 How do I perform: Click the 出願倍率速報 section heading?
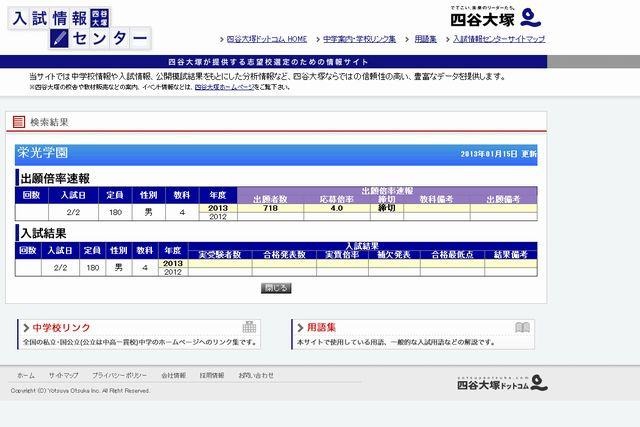pos(55,178)
